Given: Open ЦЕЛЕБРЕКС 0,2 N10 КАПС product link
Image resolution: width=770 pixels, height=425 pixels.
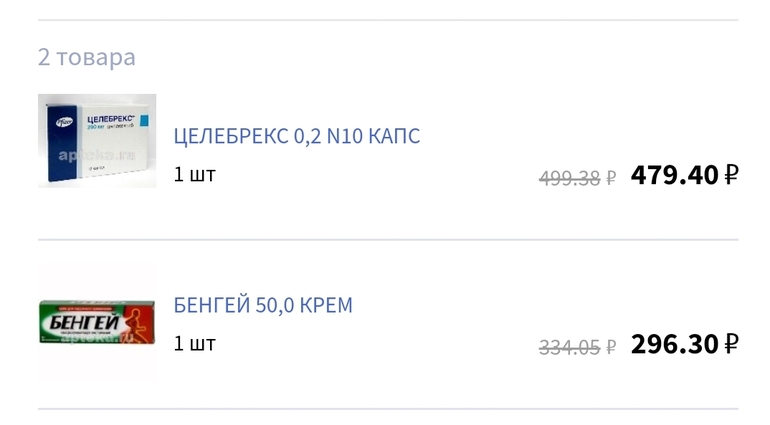Looking at the screenshot, I should point(297,136).
